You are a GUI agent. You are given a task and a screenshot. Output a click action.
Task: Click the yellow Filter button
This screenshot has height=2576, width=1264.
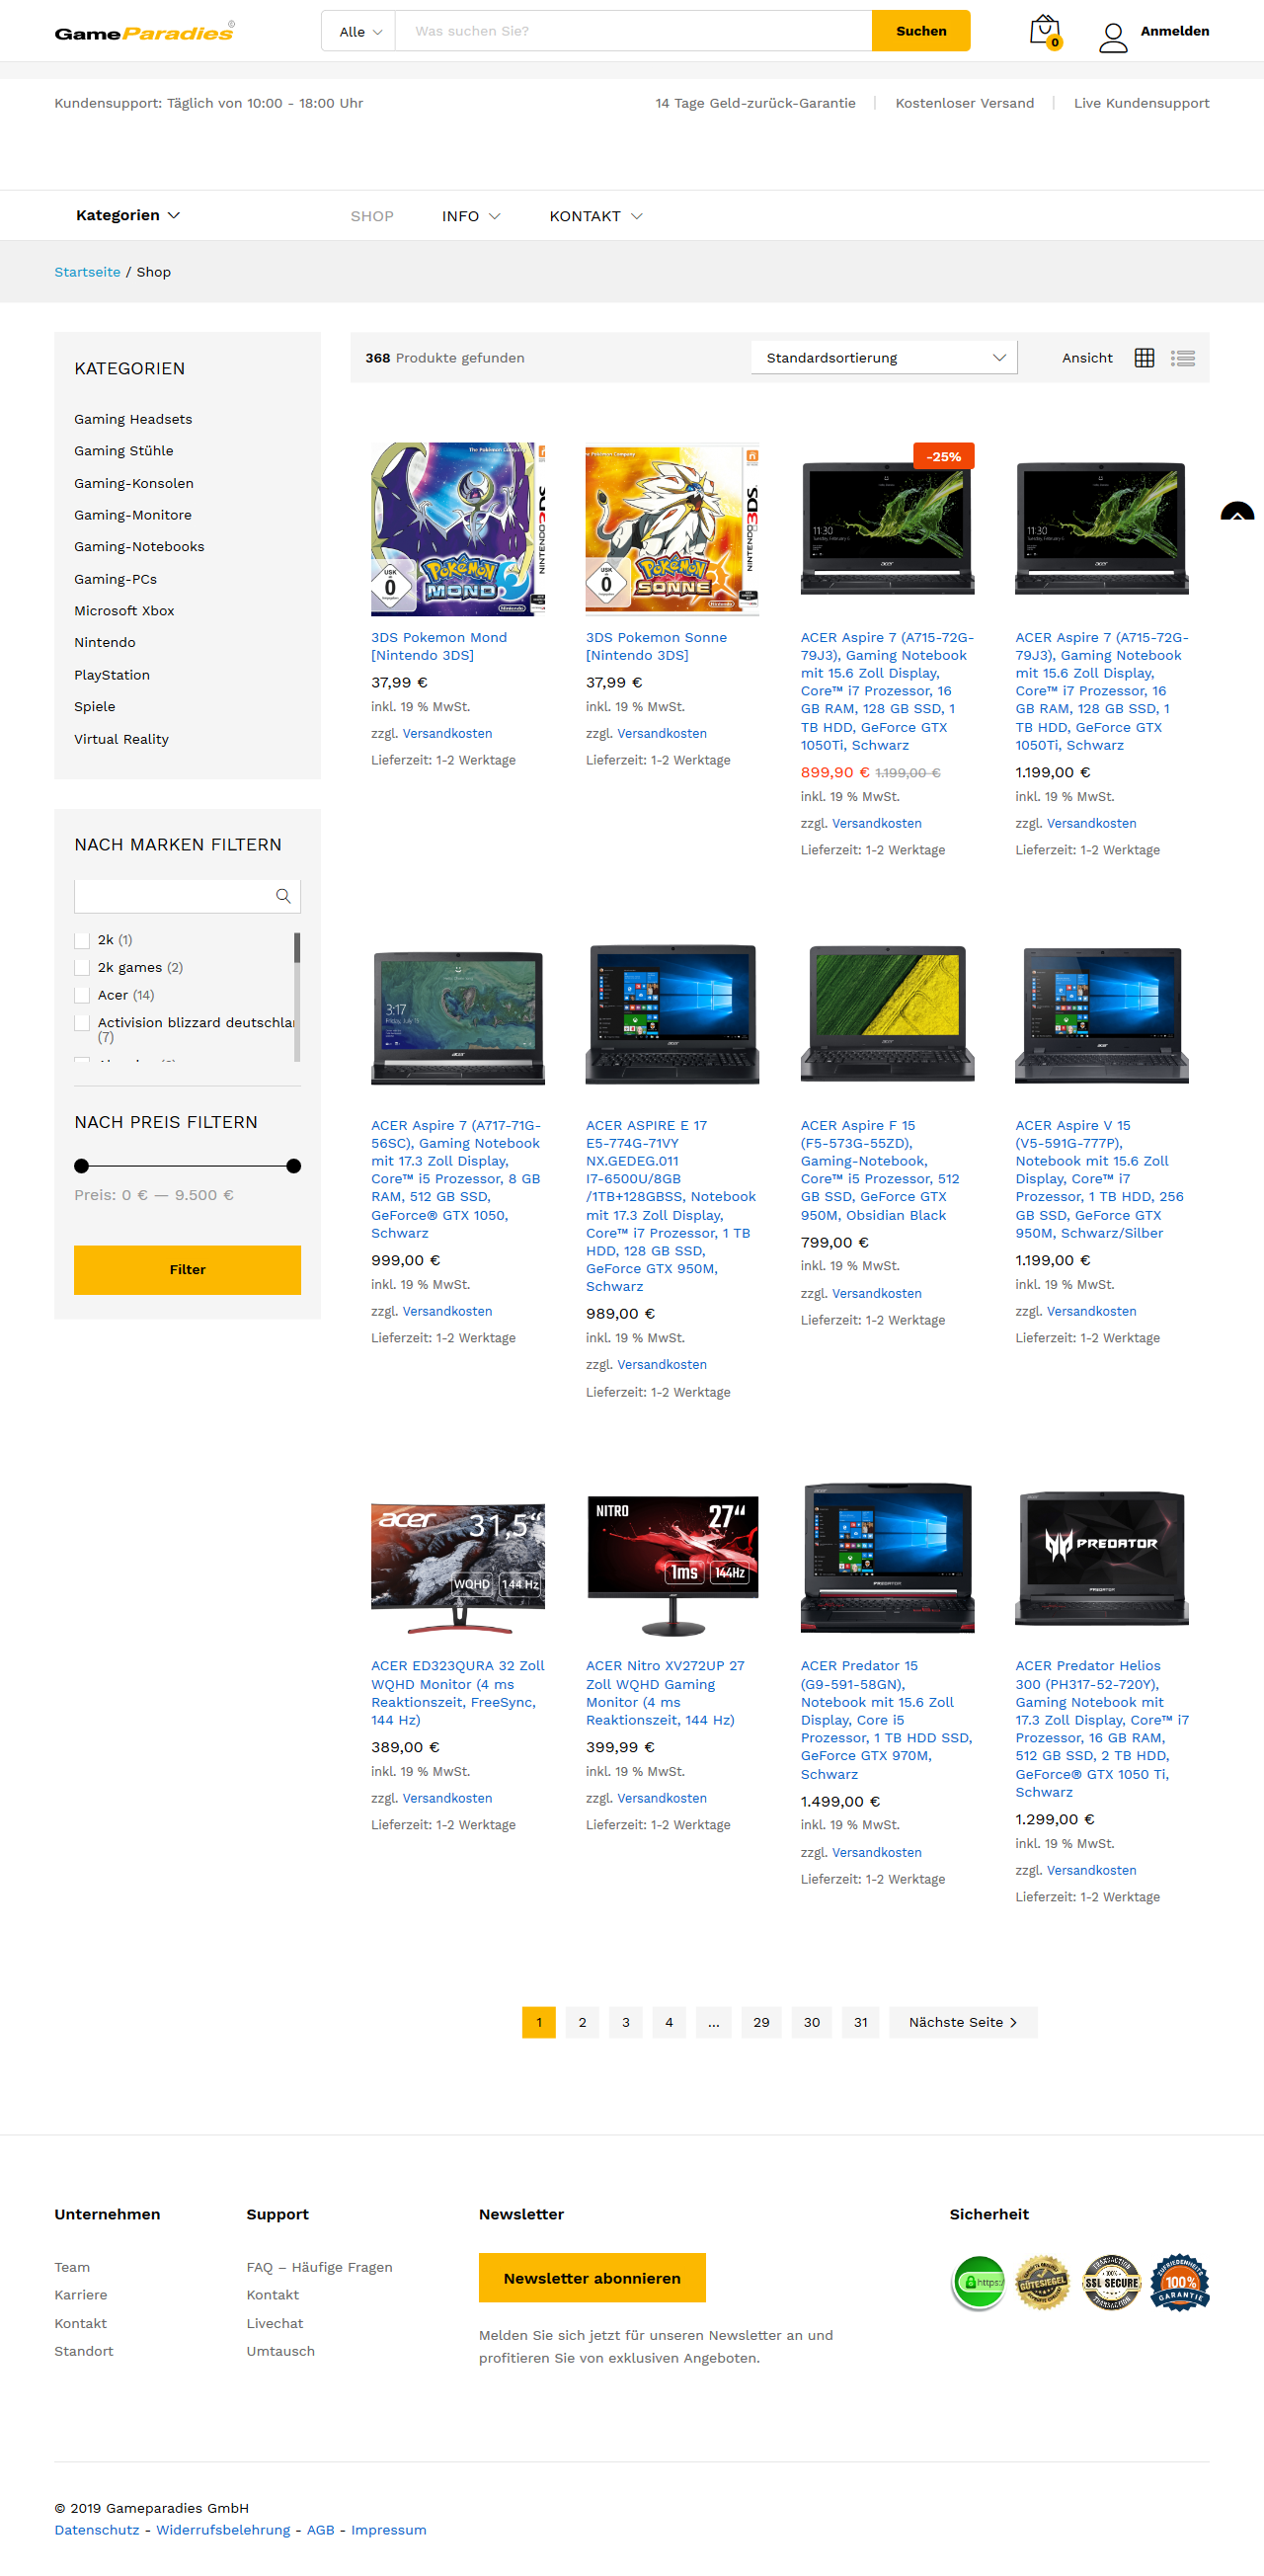[187, 1270]
